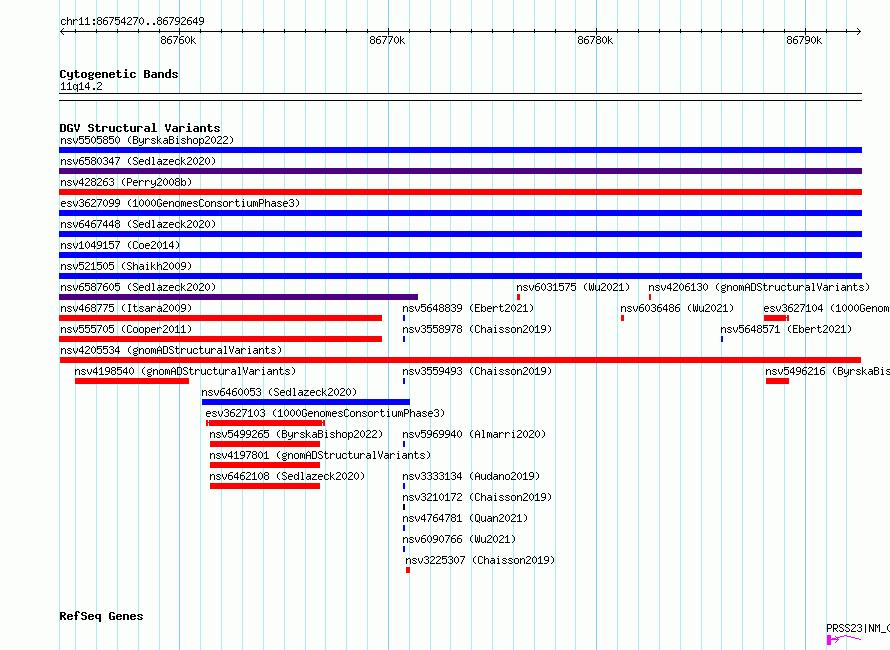Screen dimensions: 890x650
Task: Click the nsv3559493 small blue marker
Action: pyautogui.click(x=404, y=381)
